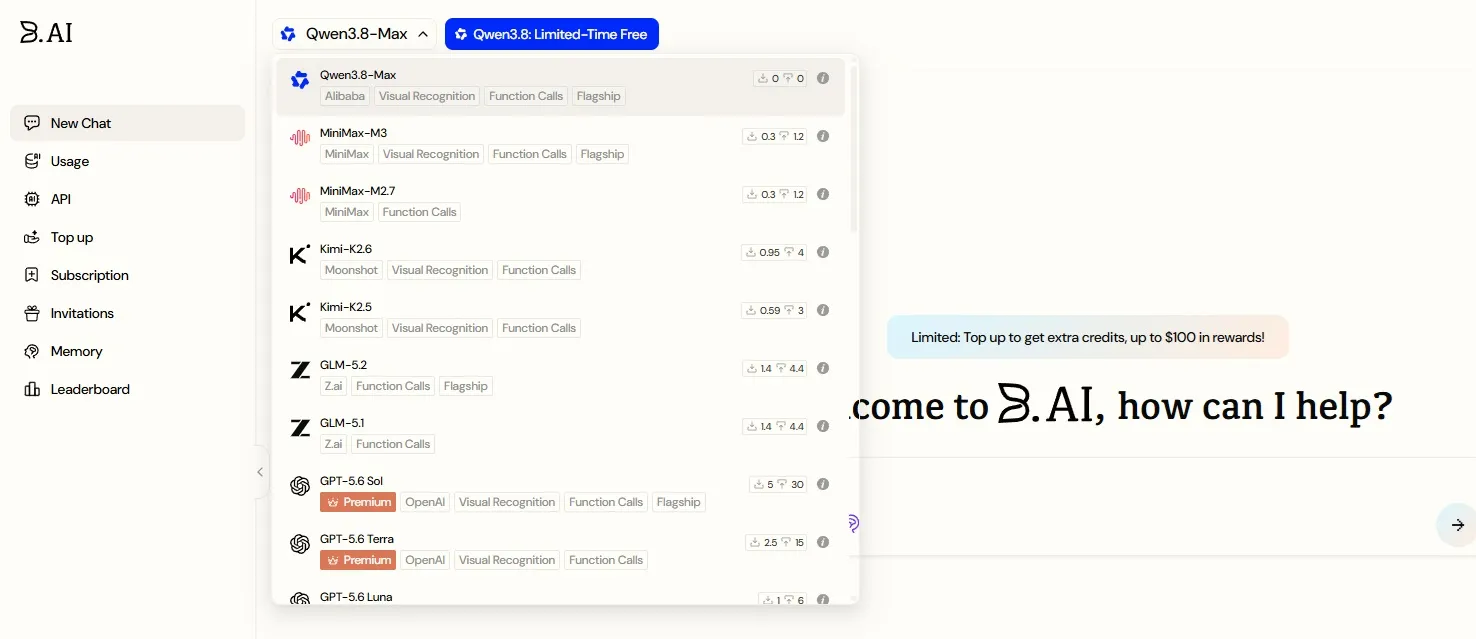Select Qwen3.8-Max model from list
The height and width of the screenshot is (639, 1476).
pos(560,86)
